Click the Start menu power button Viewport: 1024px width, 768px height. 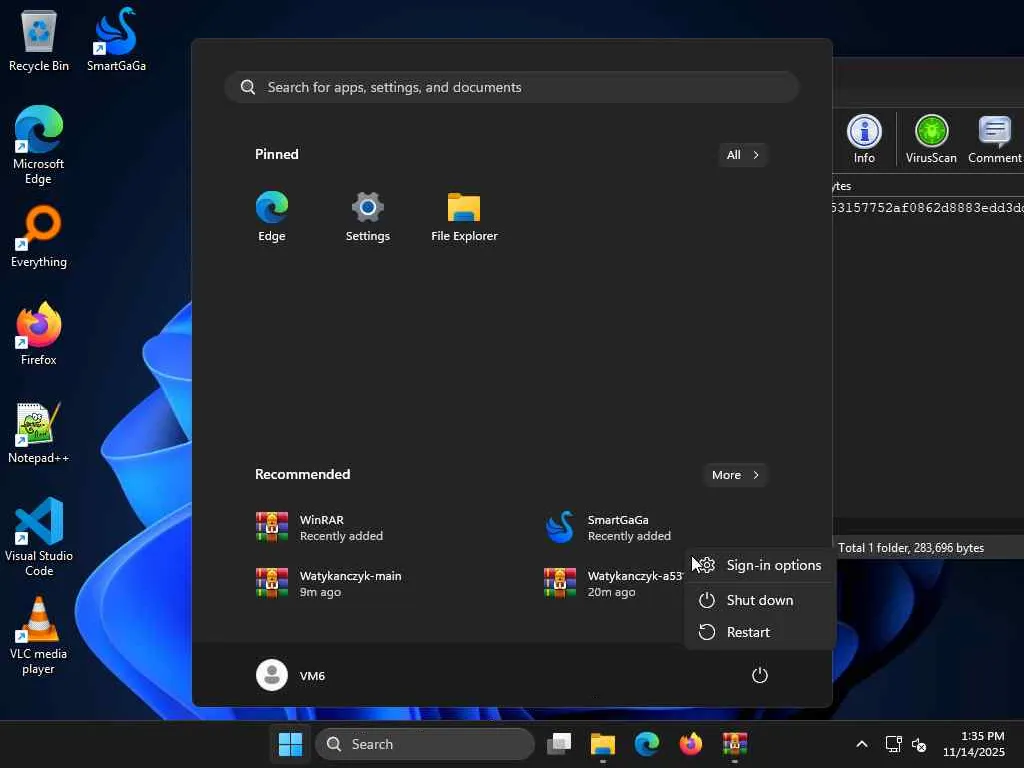(x=760, y=675)
